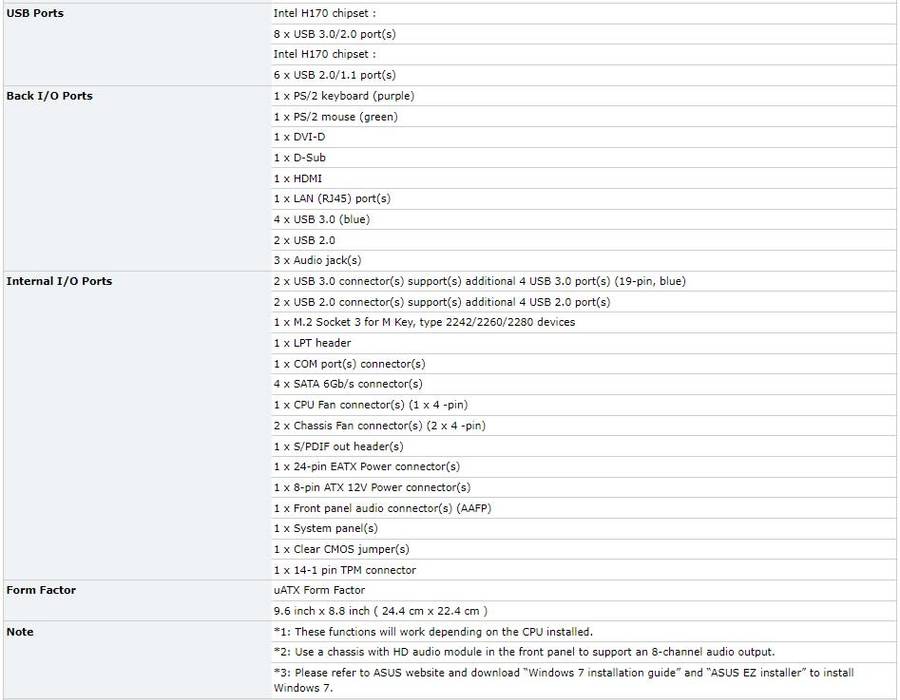Click the PS/2 keyboard (purple) entry
The width and height of the screenshot is (900, 700).
point(343,96)
